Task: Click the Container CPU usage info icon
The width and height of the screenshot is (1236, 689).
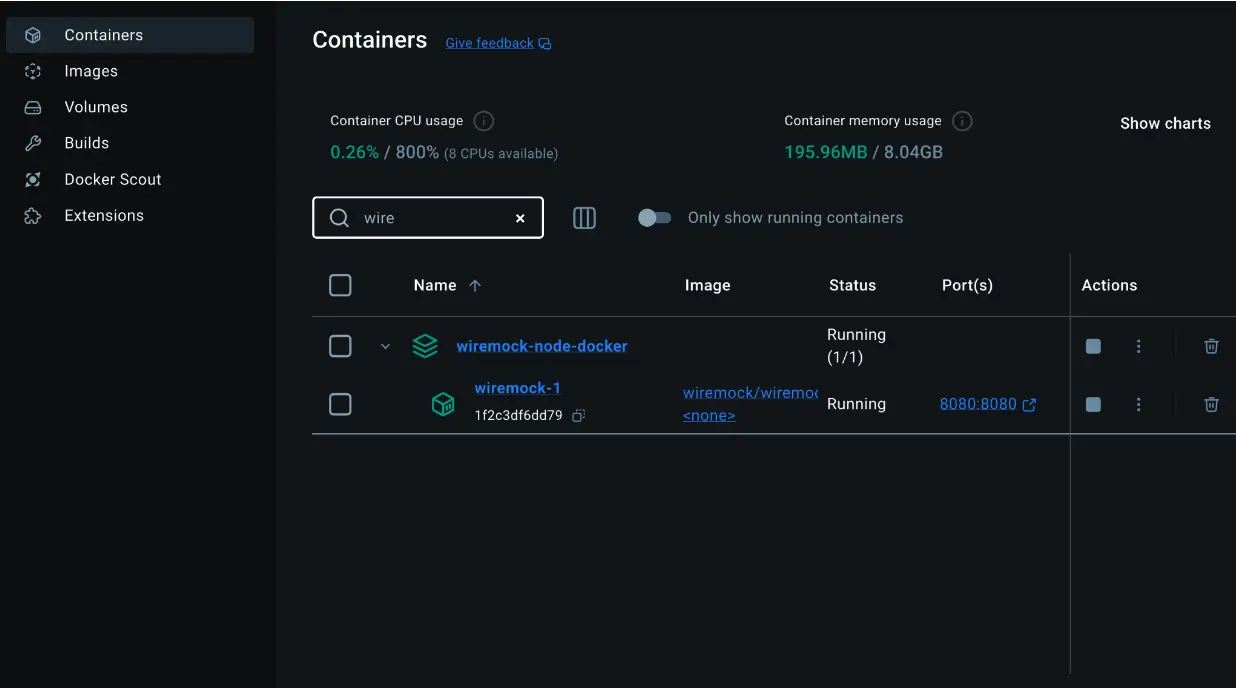Action: click(x=483, y=120)
